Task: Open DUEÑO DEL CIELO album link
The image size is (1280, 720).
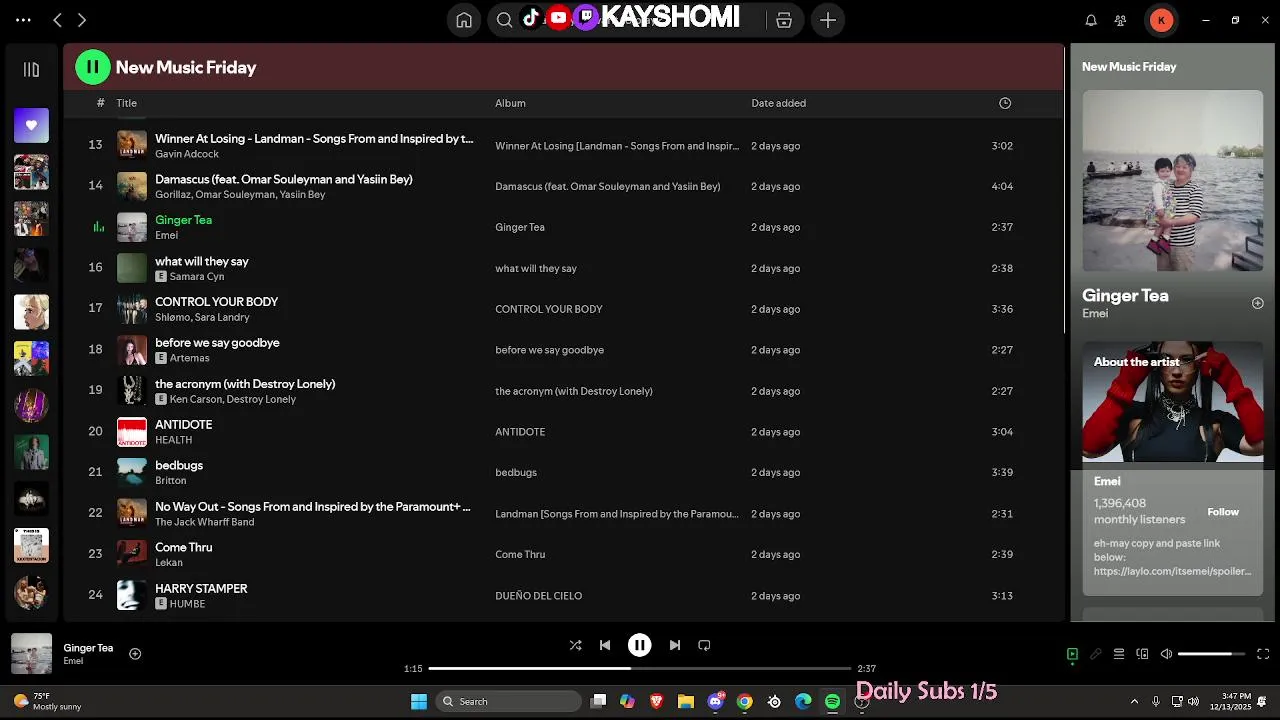Action: tap(538, 596)
